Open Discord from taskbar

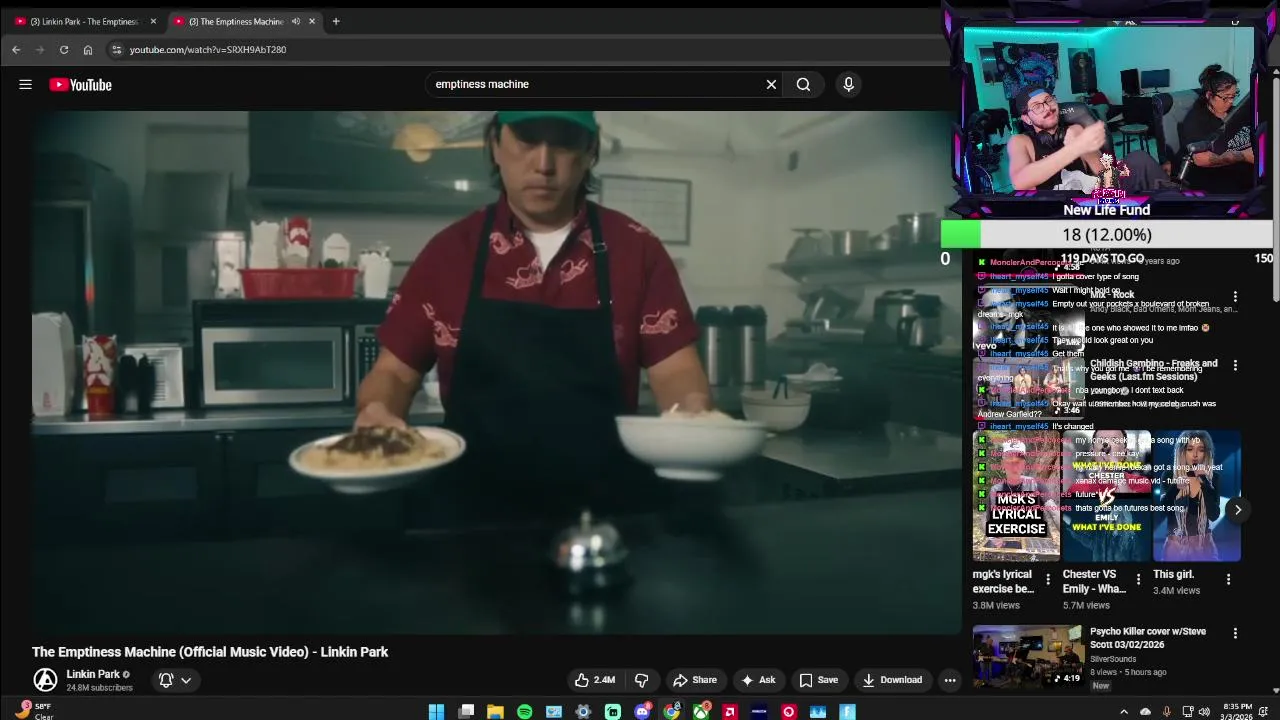point(642,712)
